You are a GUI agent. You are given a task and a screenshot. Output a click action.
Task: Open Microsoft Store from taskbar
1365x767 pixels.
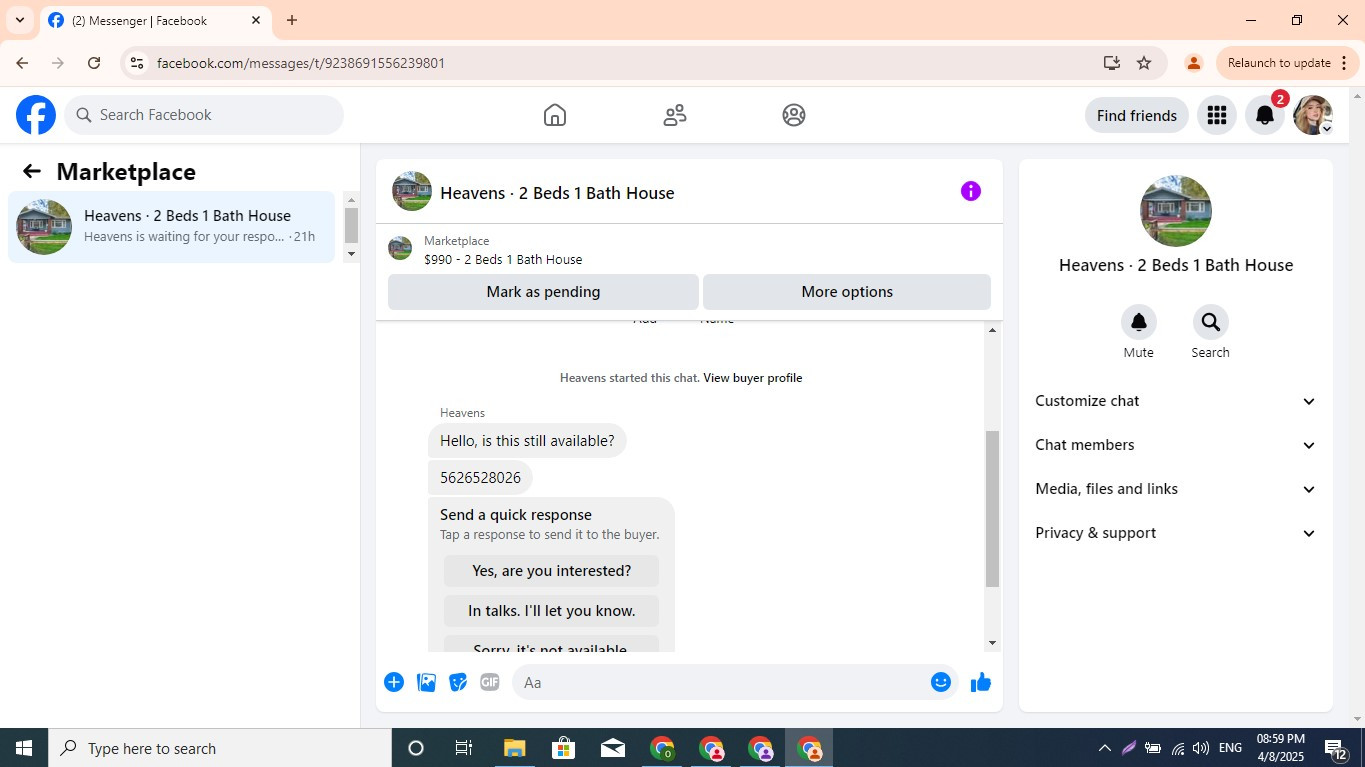click(563, 748)
